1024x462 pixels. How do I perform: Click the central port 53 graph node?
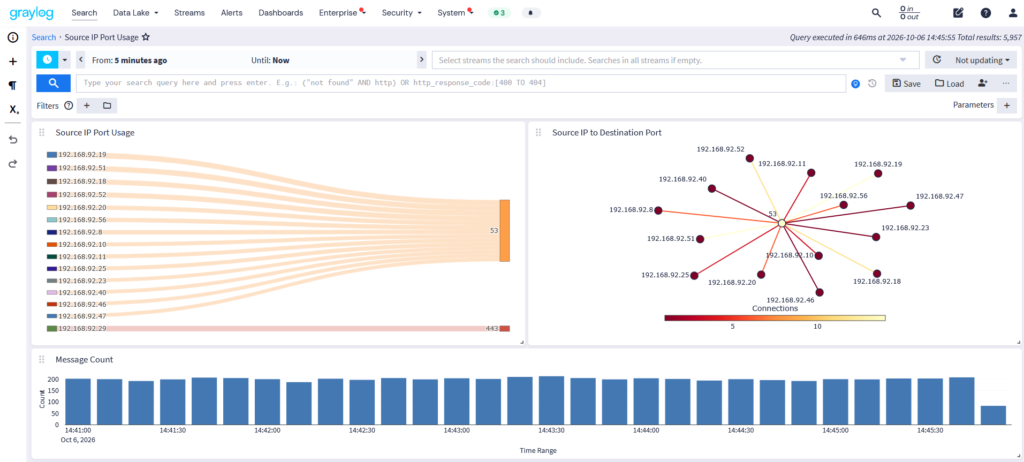[781, 223]
